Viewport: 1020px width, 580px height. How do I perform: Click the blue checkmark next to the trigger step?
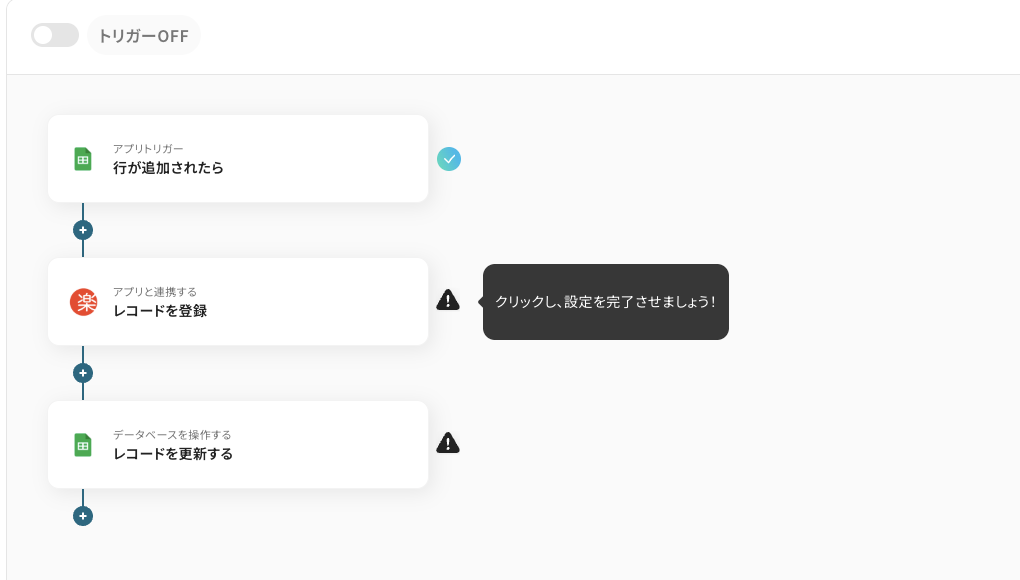click(x=449, y=158)
